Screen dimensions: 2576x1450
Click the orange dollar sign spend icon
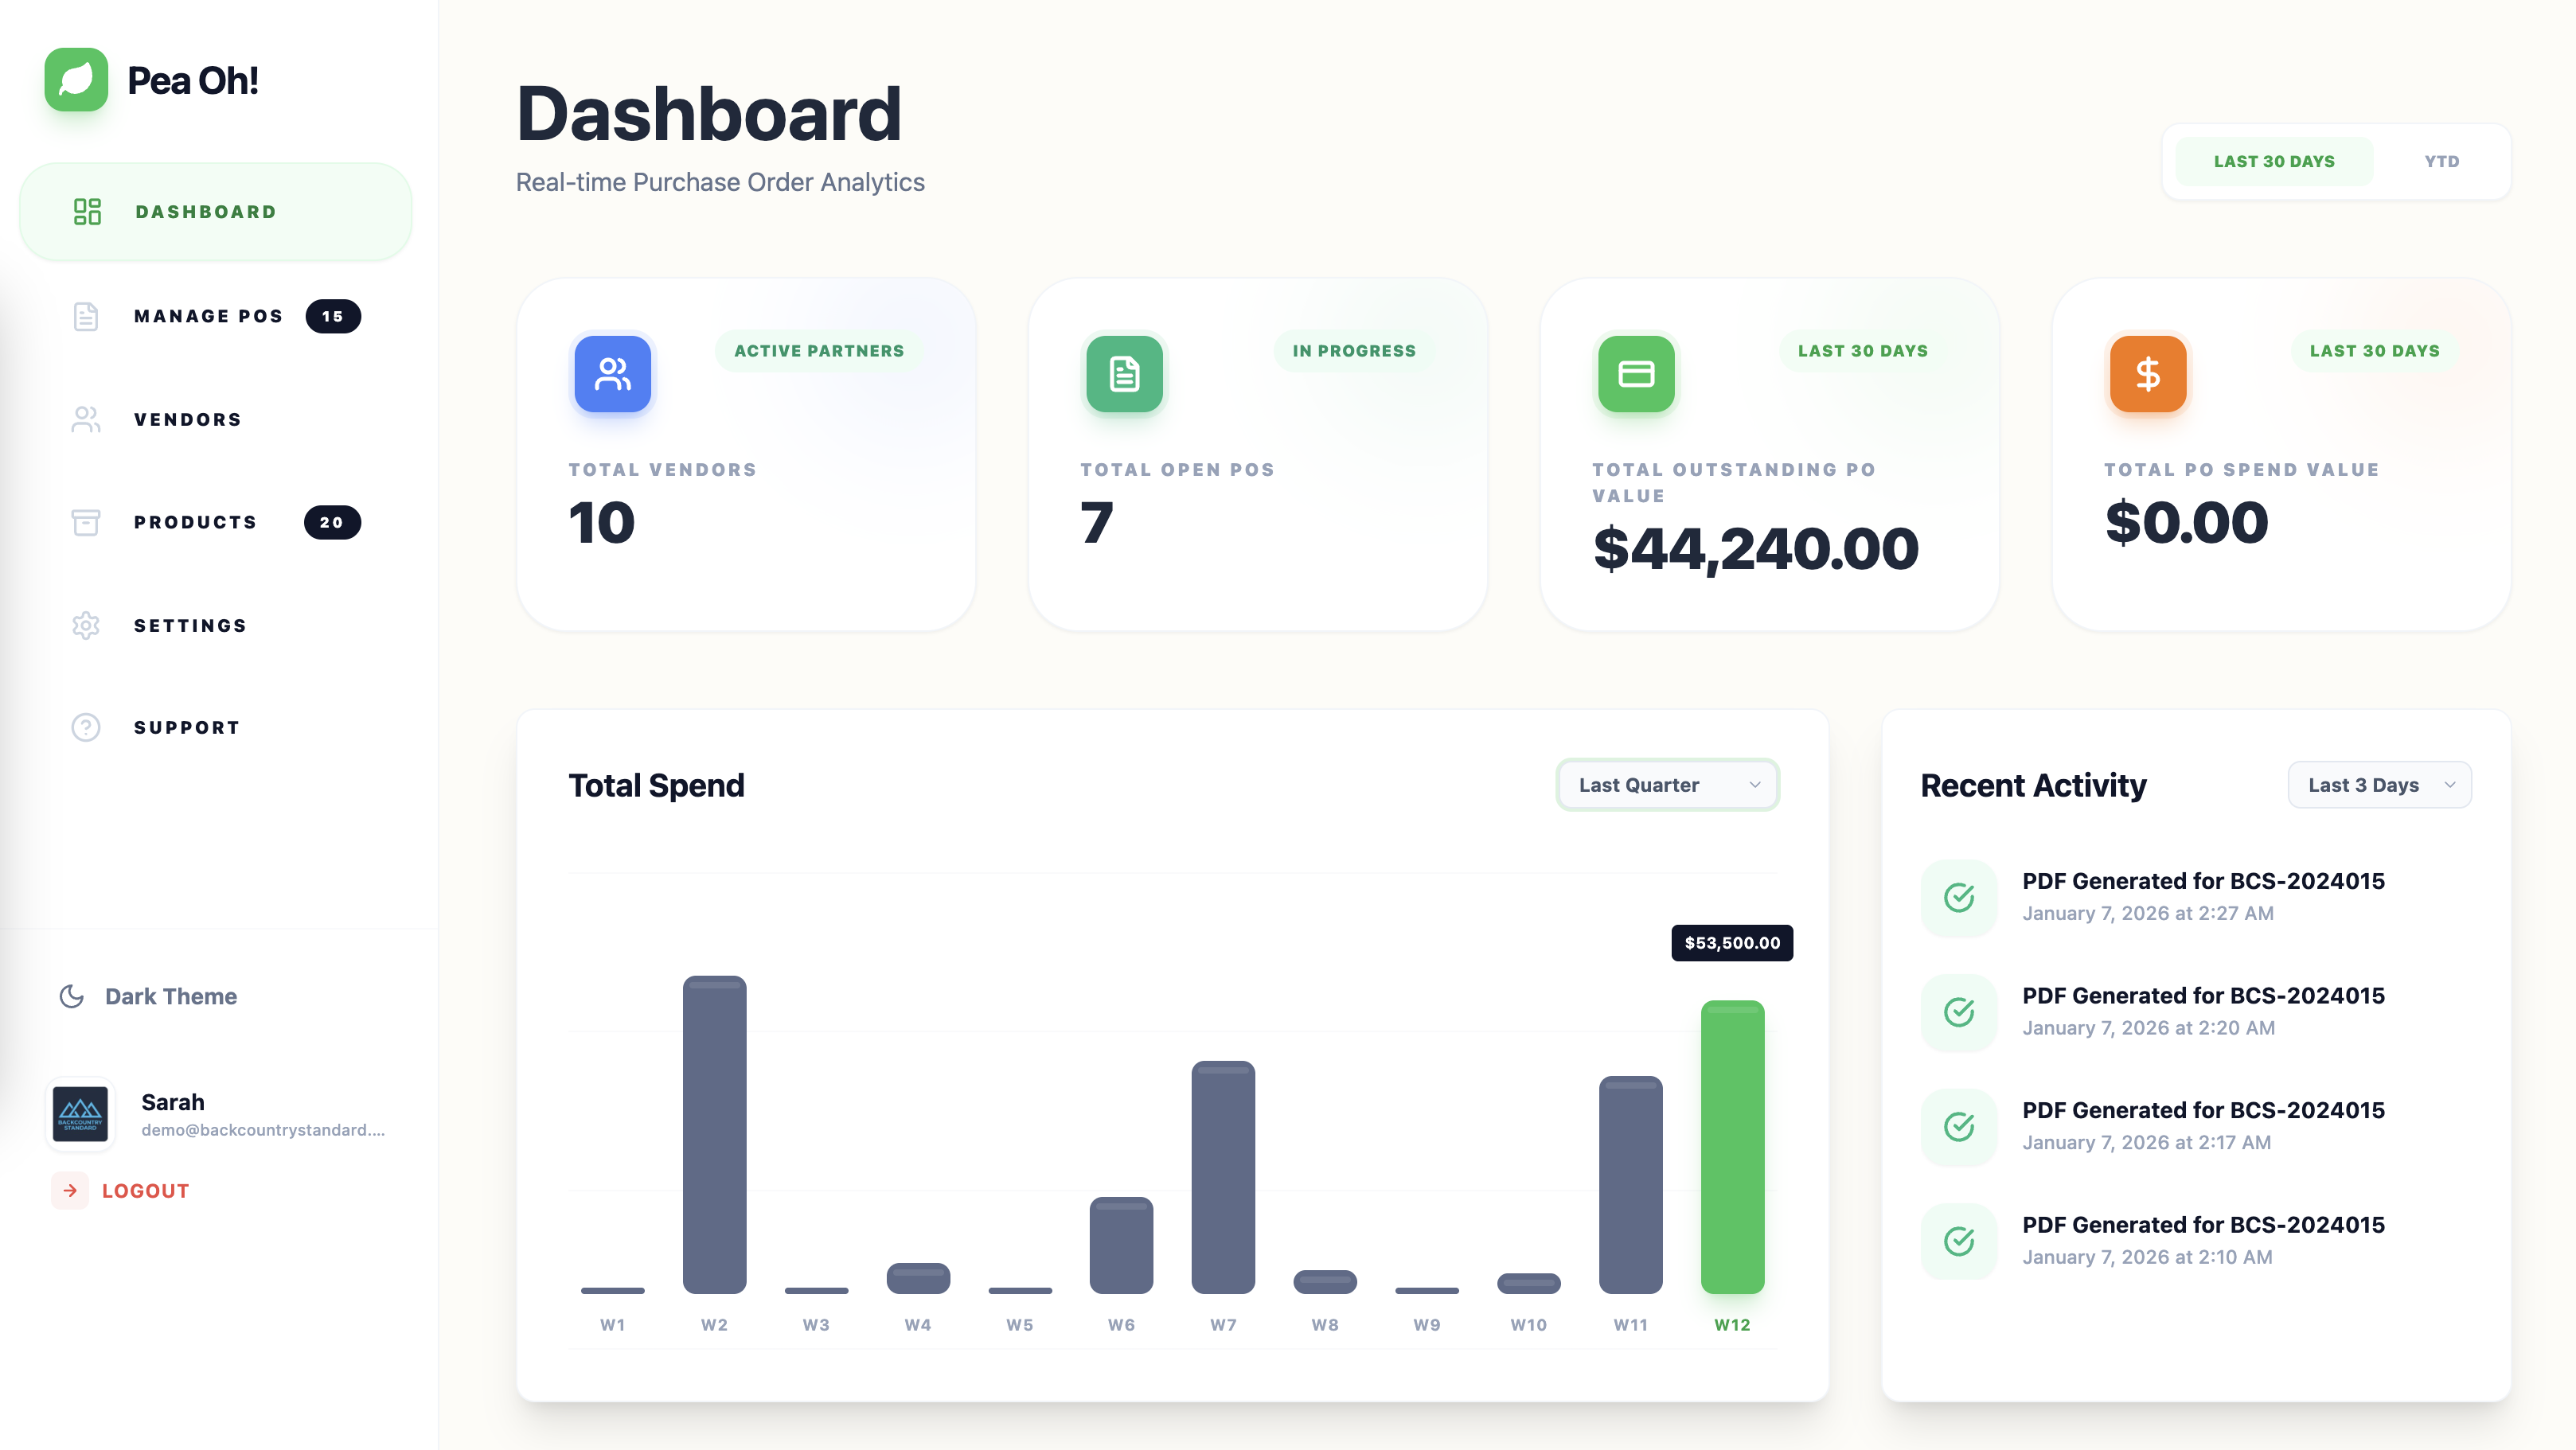point(2147,374)
